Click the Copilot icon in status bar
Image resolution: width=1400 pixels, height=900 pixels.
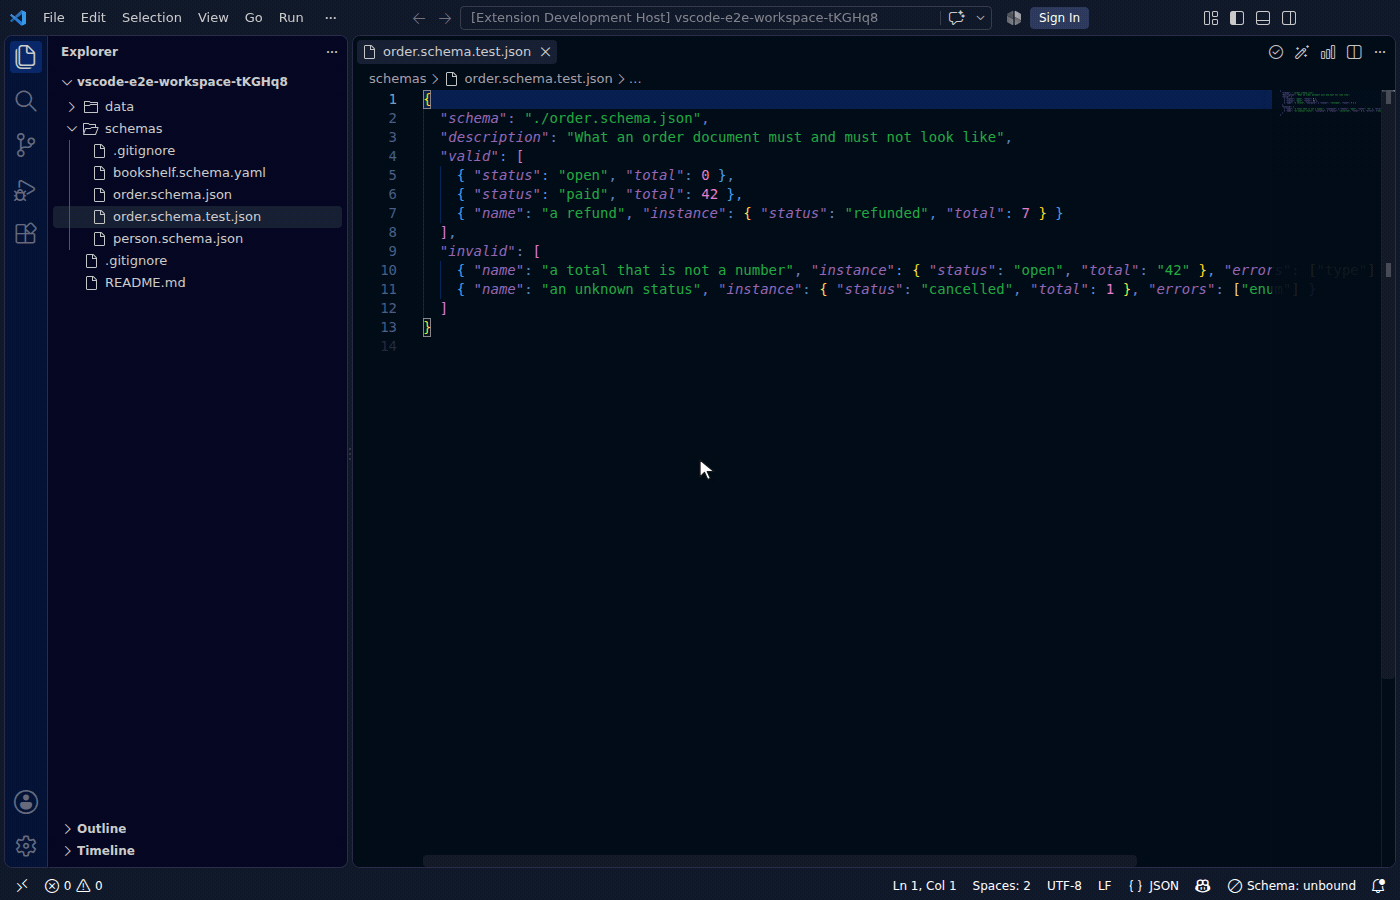[x=1203, y=886]
